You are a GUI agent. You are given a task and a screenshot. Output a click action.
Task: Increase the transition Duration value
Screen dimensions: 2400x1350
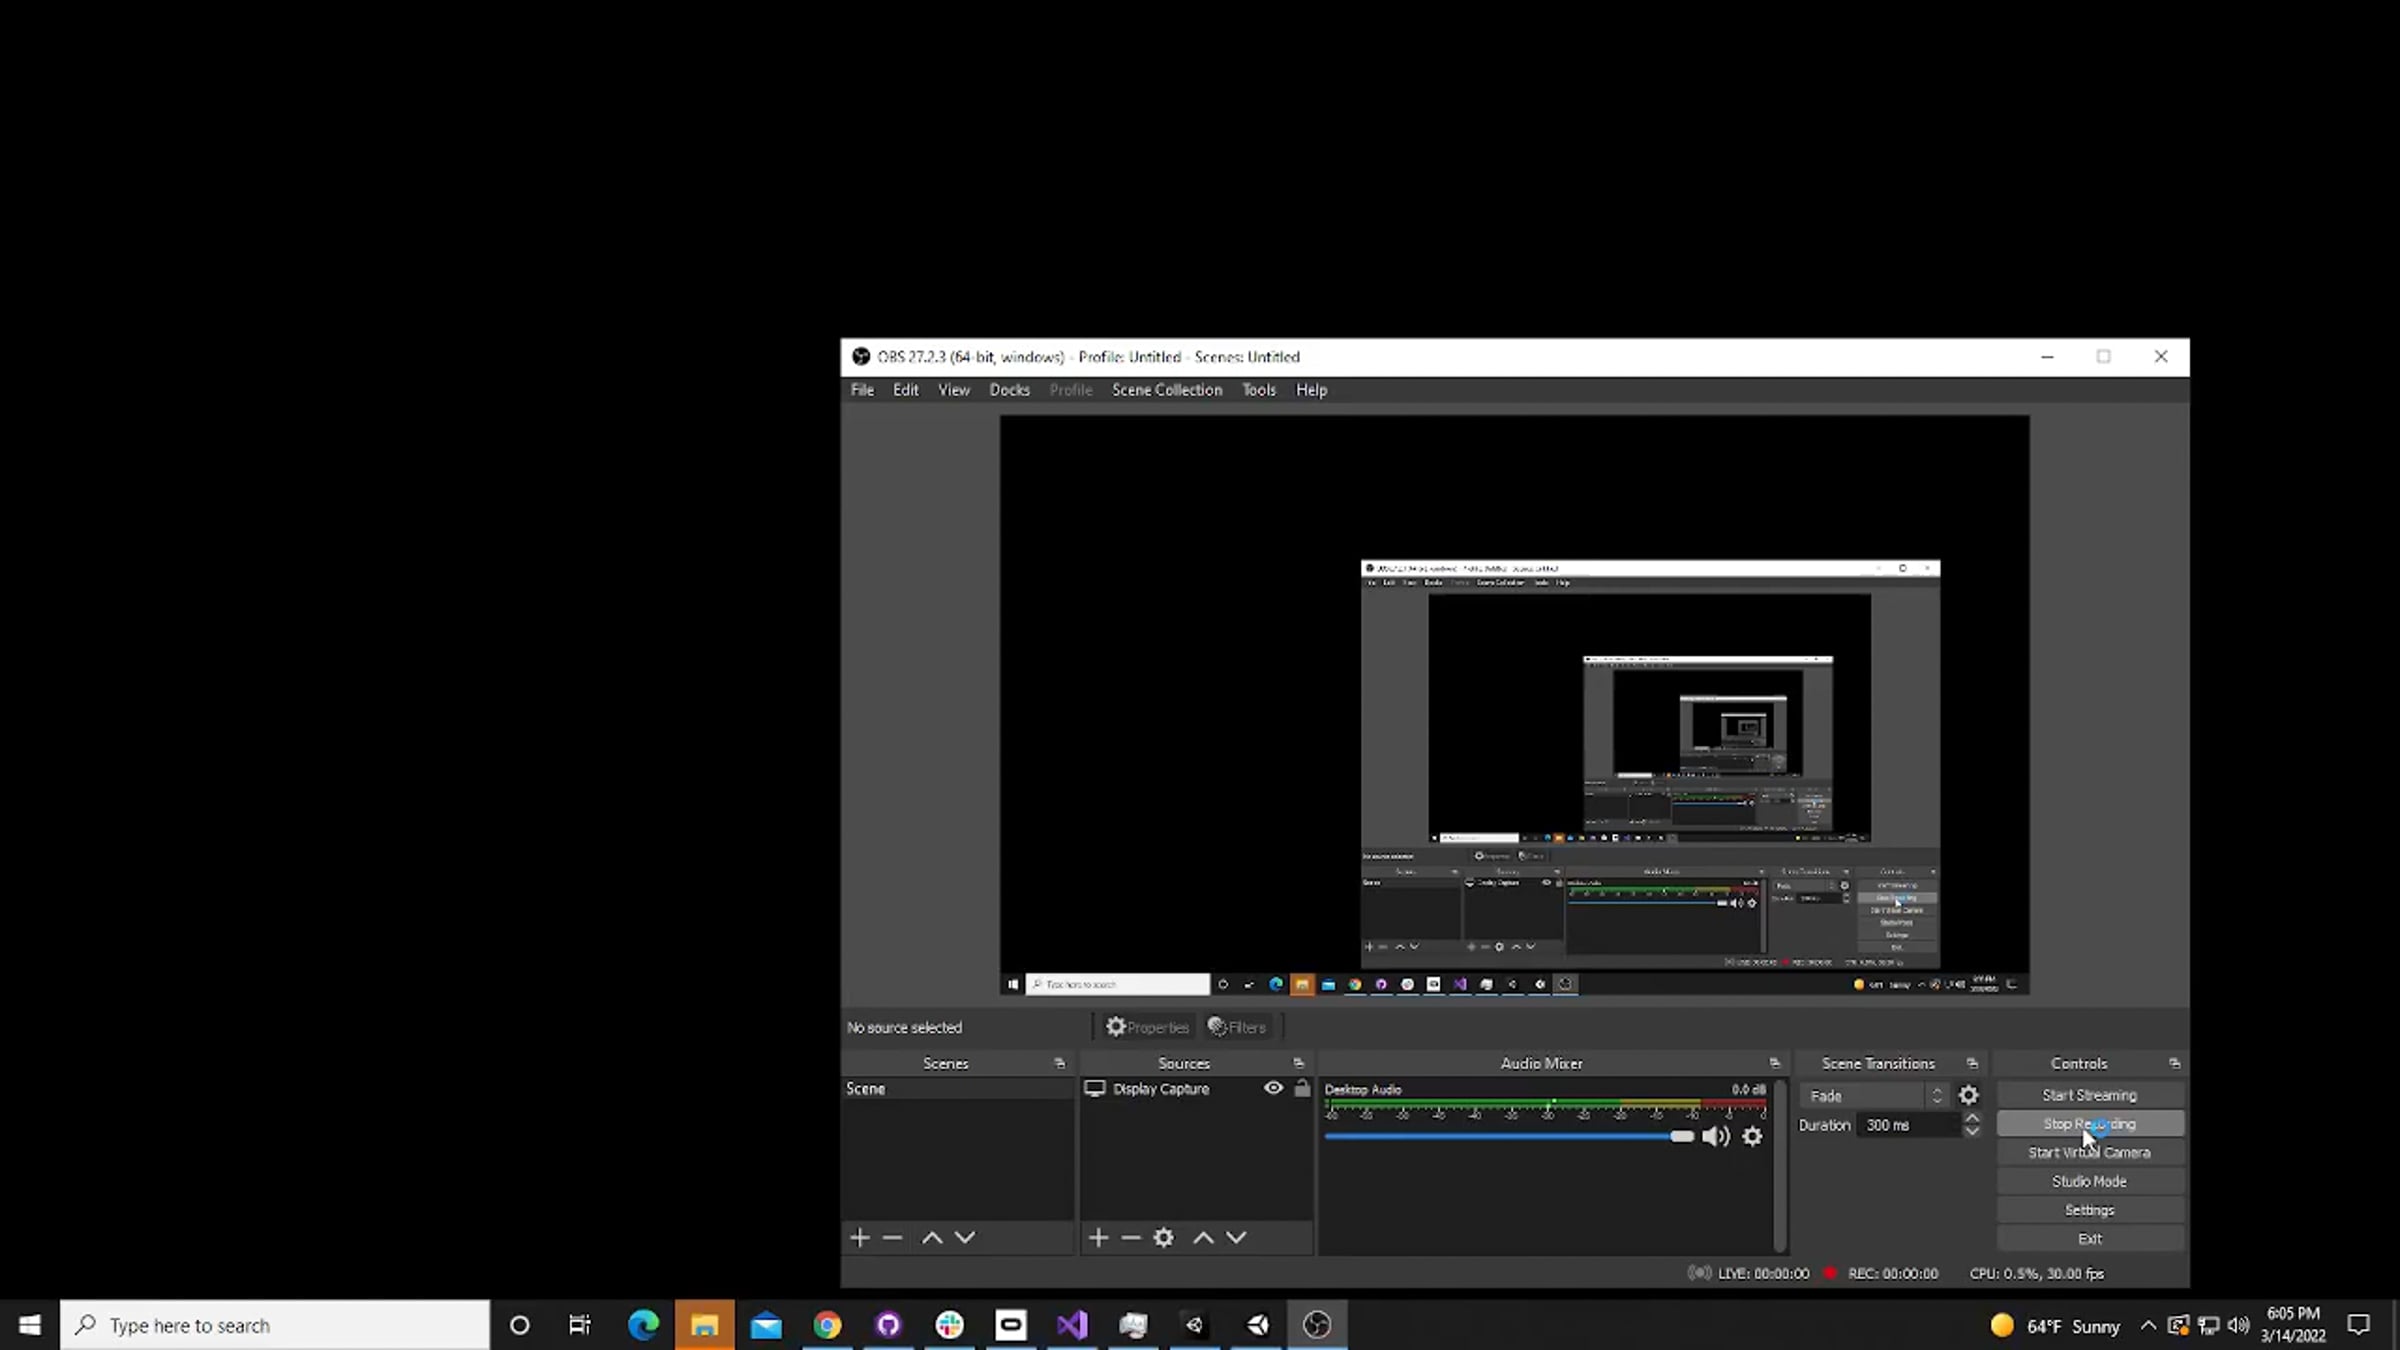1972,1118
